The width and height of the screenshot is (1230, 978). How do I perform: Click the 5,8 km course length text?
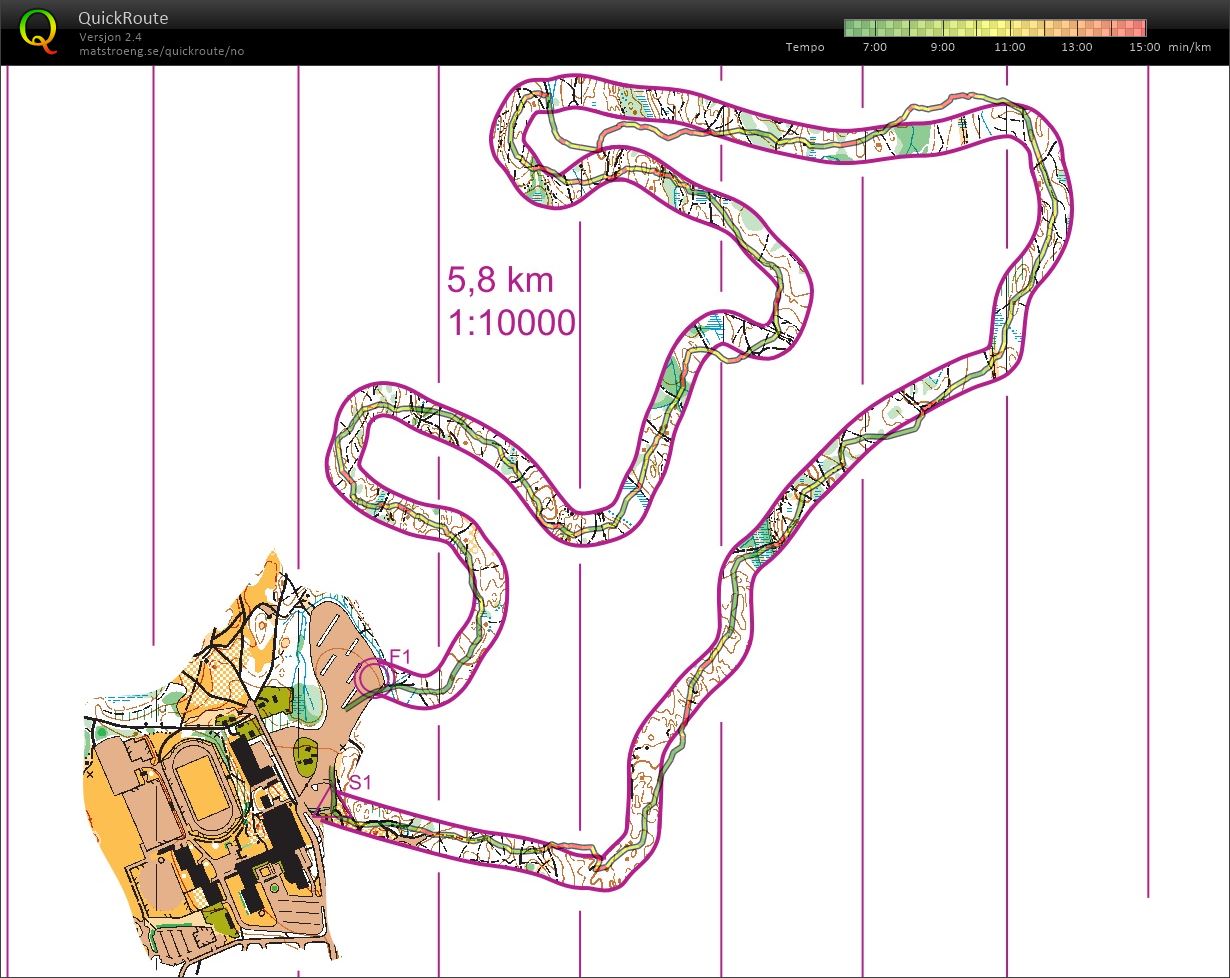pos(500,280)
